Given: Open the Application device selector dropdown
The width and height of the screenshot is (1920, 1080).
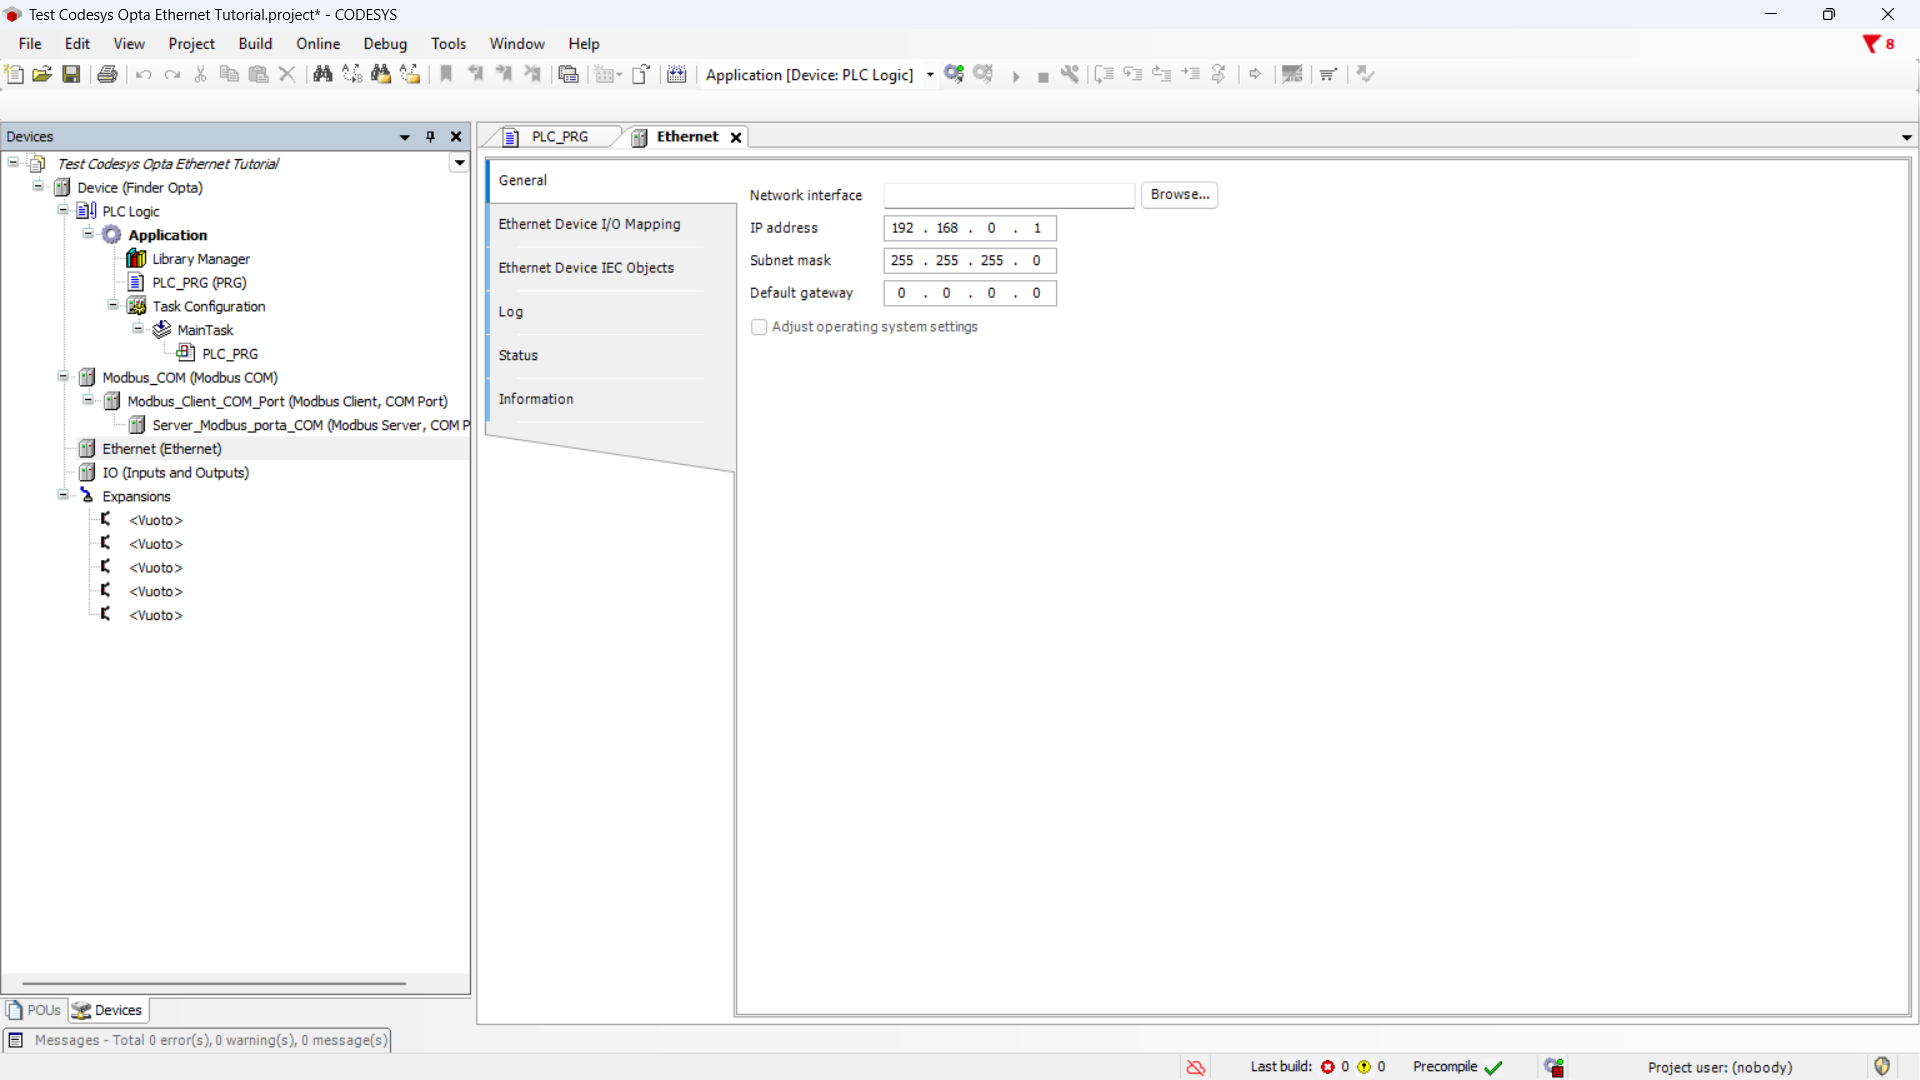Looking at the screenshot, I should coord(930,75).
